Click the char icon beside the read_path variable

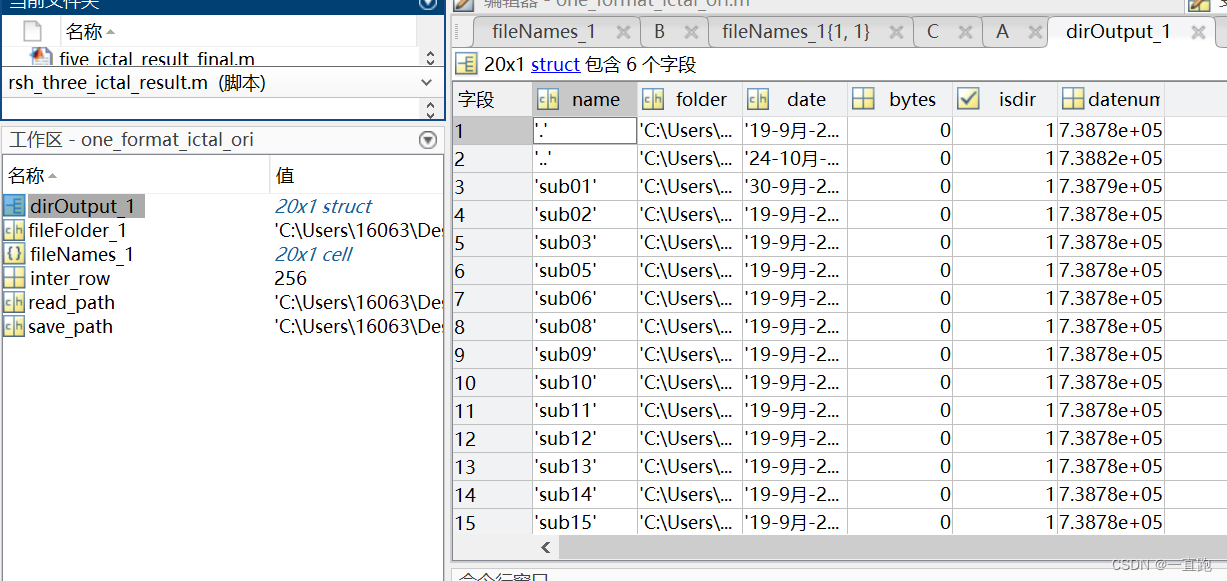pyautogui.click(x=14, y=302)
